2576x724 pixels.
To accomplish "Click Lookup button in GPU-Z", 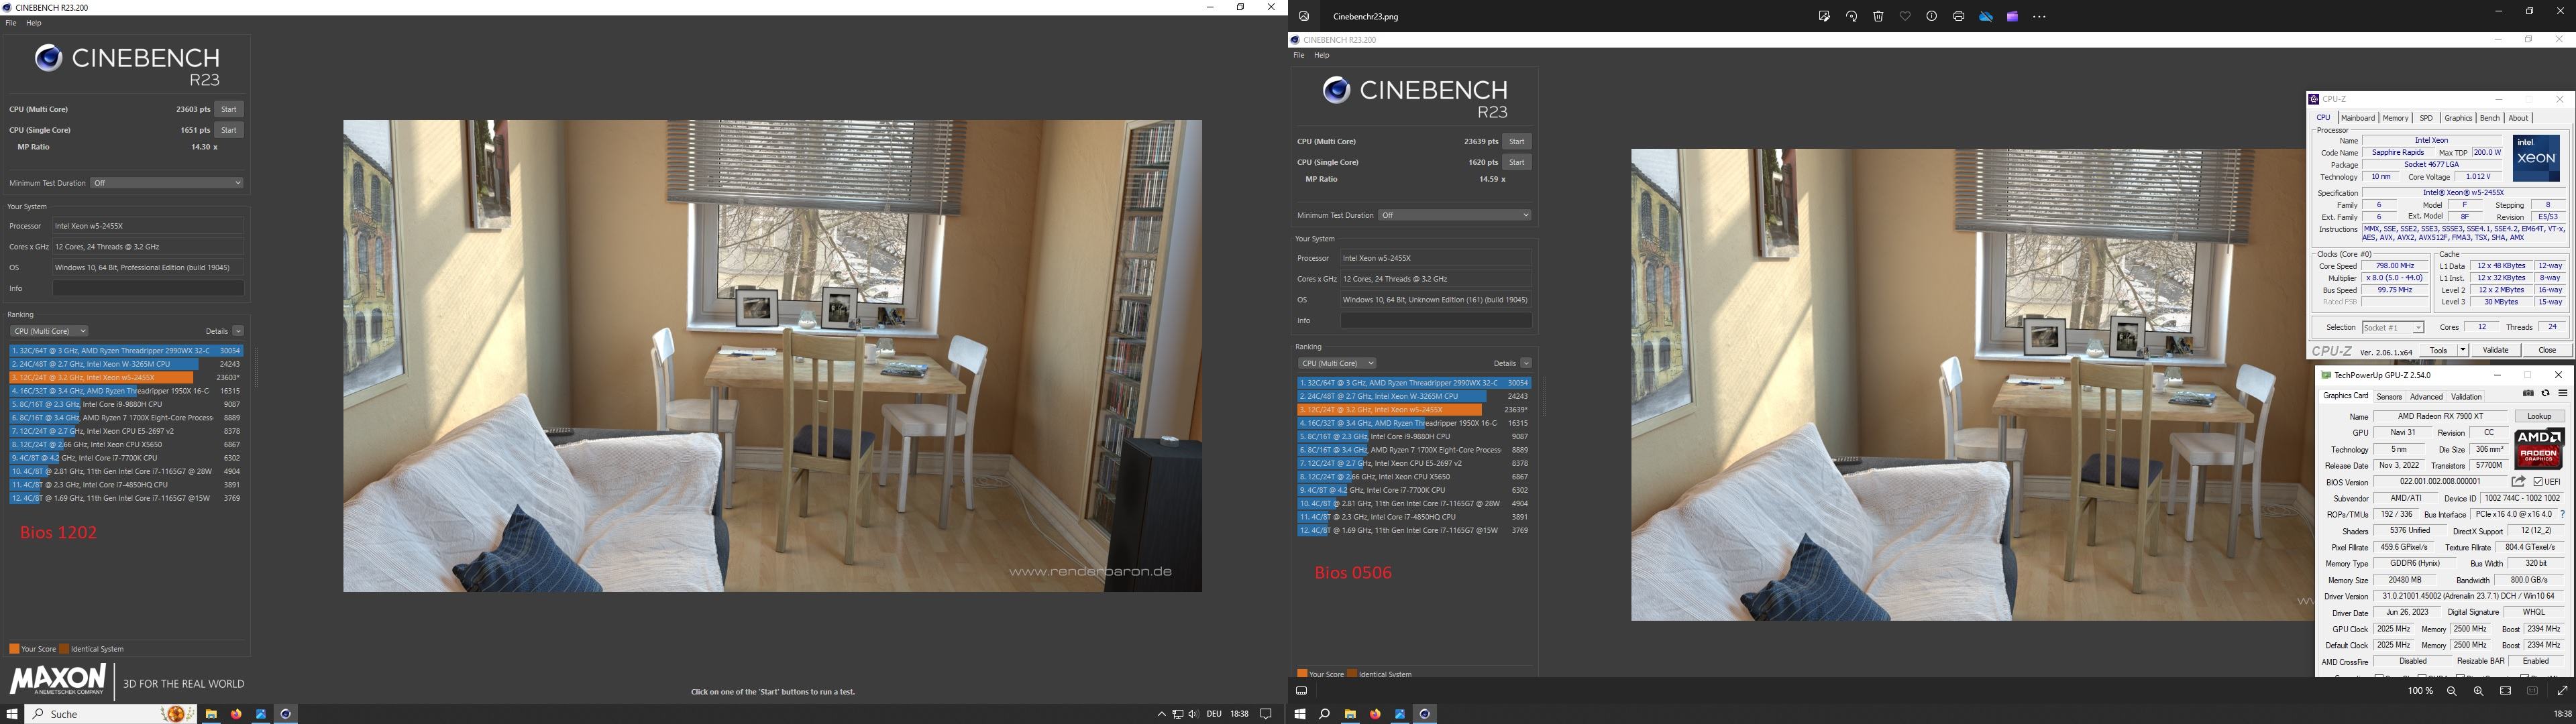I will pos(2539,416).
